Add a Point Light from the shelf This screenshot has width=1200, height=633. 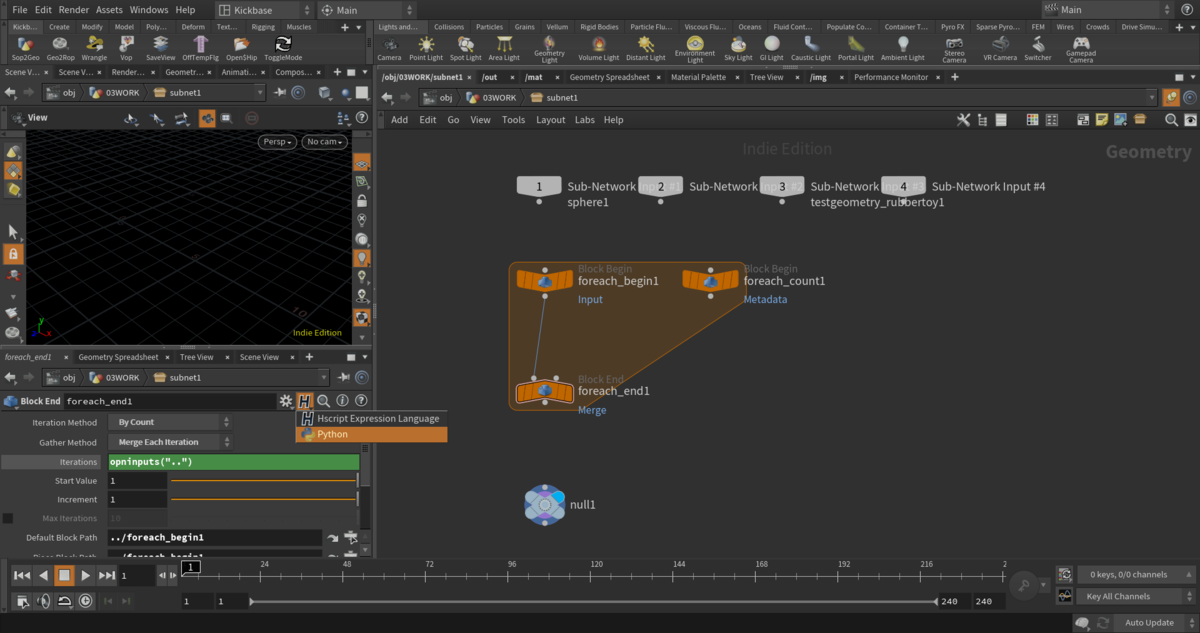pyautogui.click(x=426, y=49)
